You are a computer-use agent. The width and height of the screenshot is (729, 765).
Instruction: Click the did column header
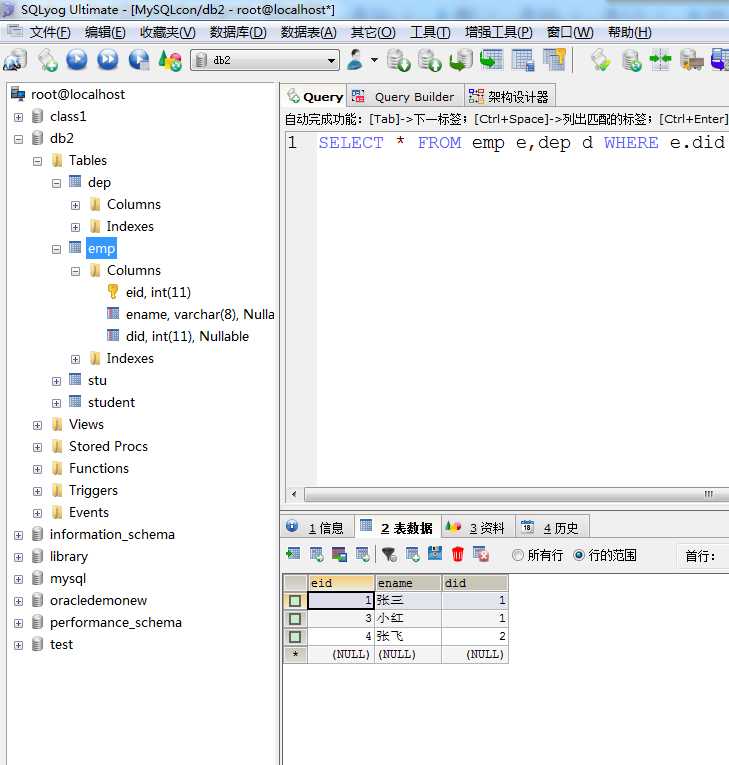475,583
